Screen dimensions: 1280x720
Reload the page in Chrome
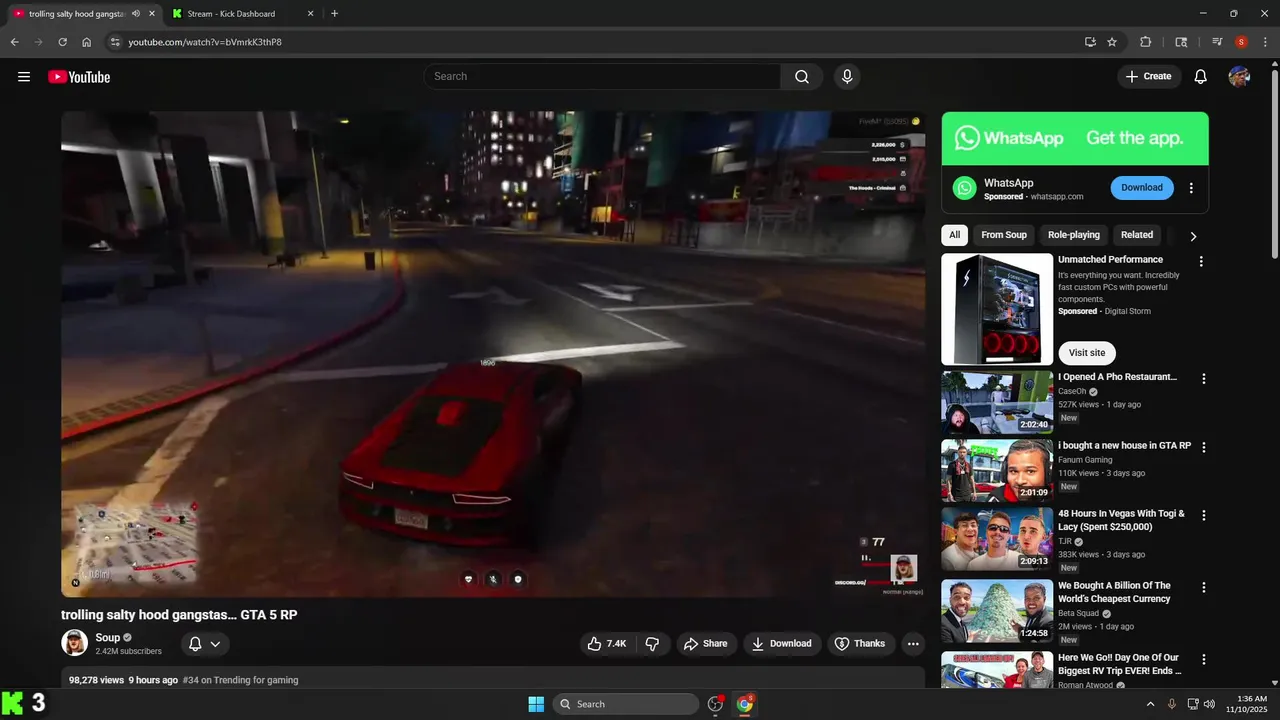pyautogui.click(x=62, y=42)
